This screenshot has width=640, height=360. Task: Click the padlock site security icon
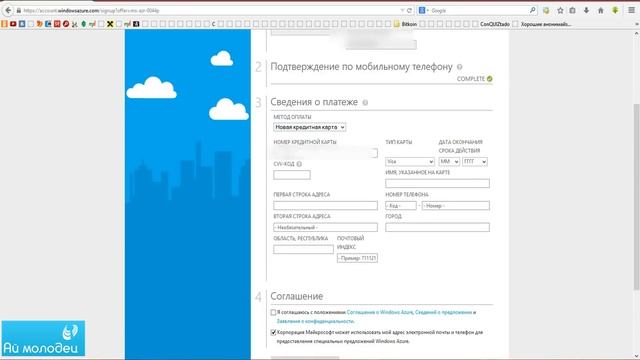pos(18,11)
